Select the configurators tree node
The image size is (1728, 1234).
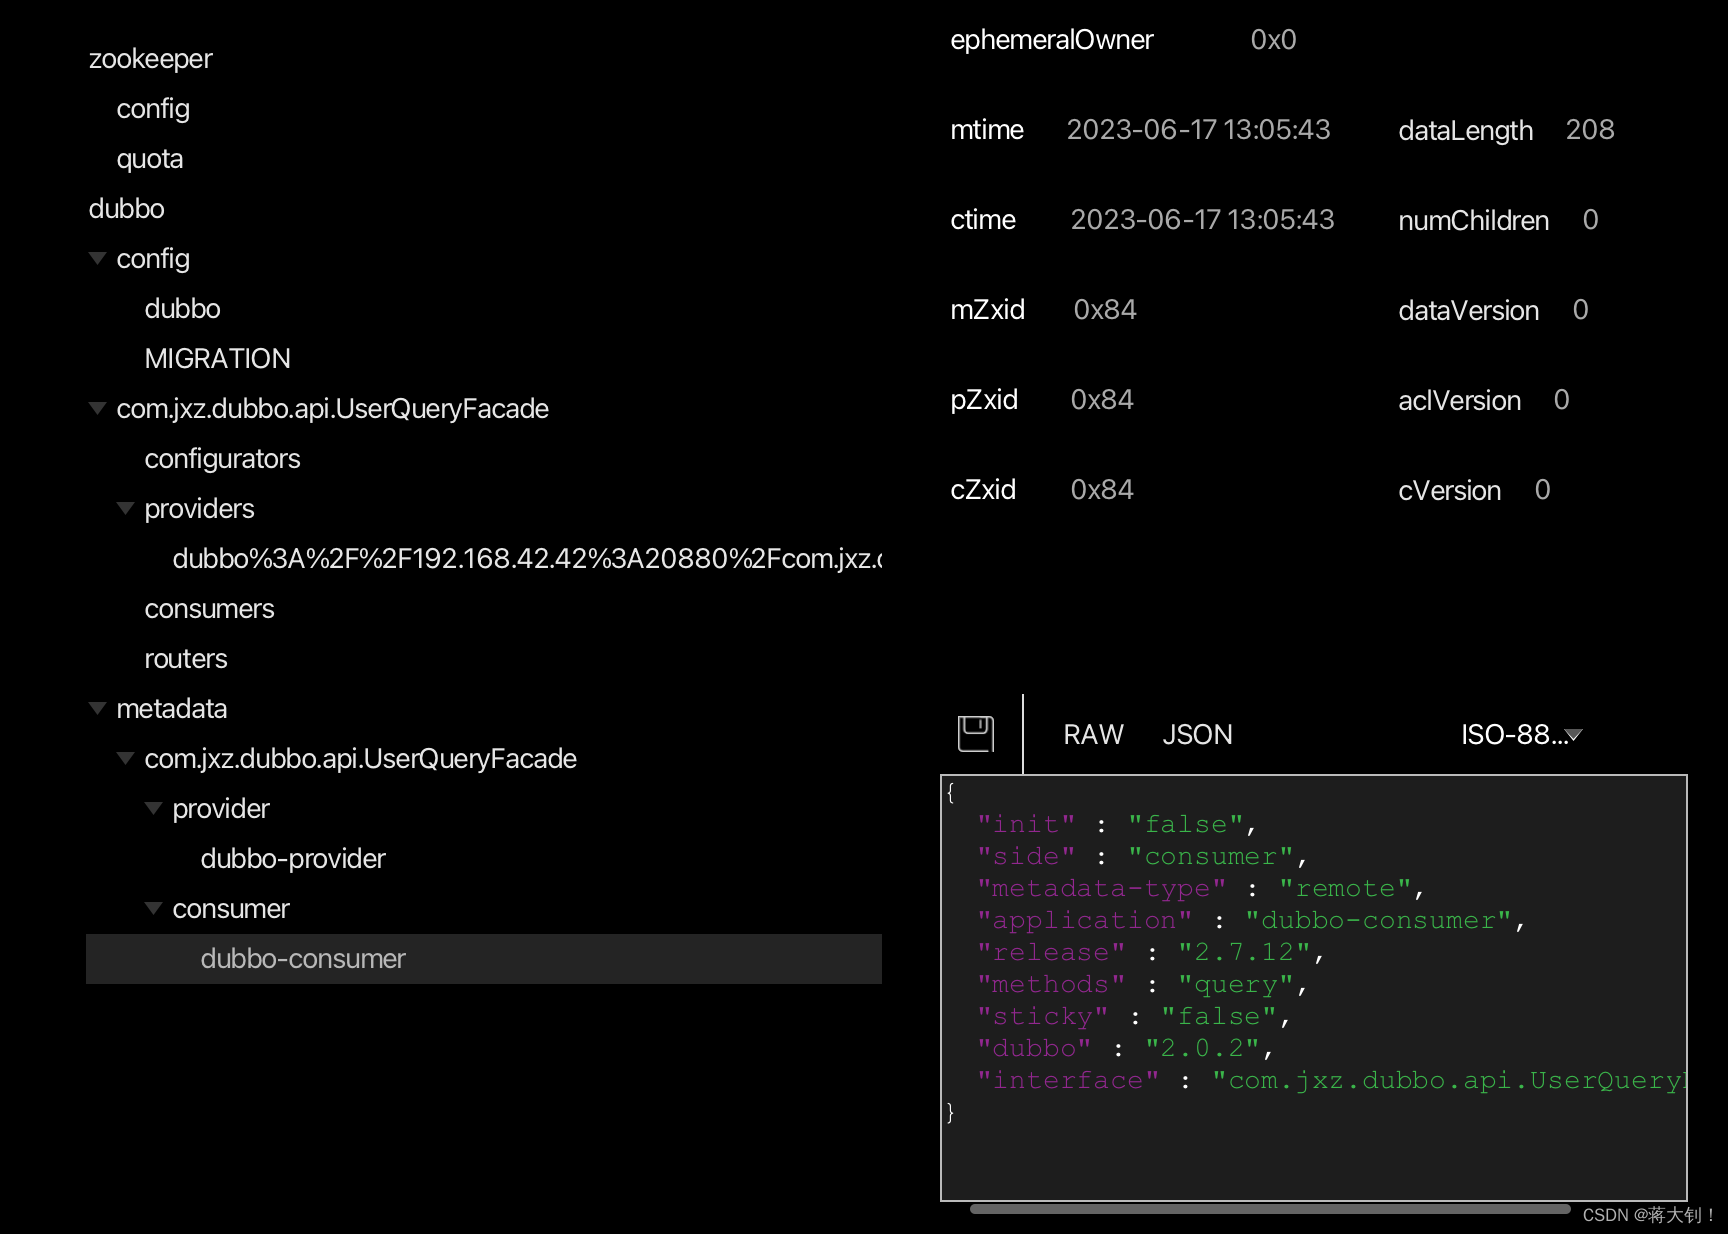pyautogui.click(x=223, y=459)
